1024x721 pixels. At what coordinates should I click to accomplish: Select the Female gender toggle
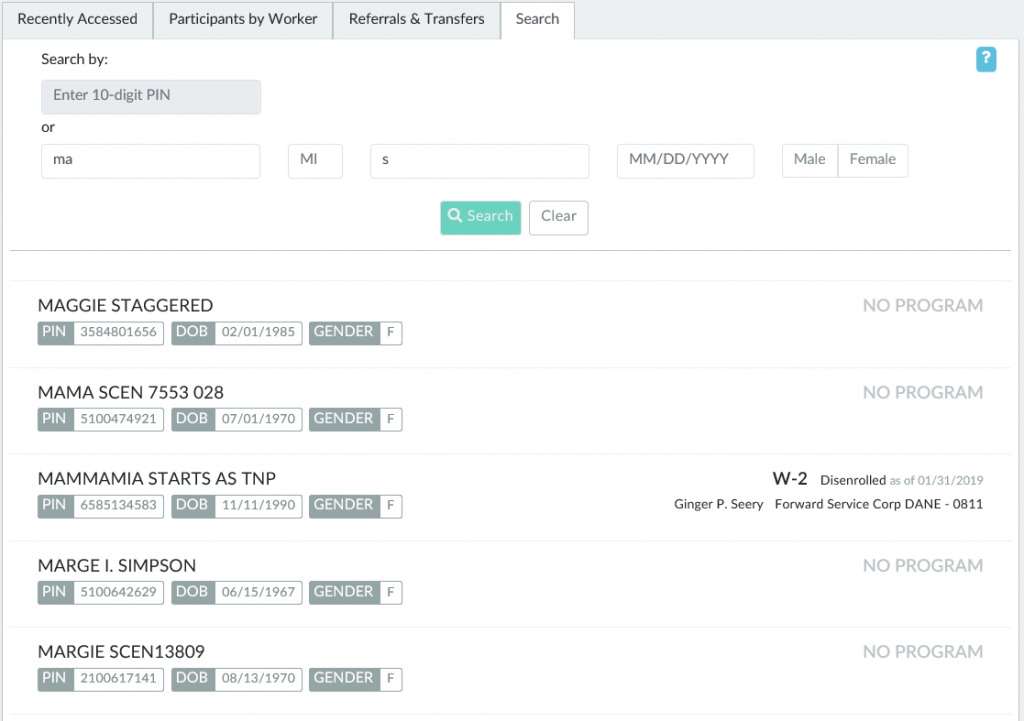coord(872,160)
